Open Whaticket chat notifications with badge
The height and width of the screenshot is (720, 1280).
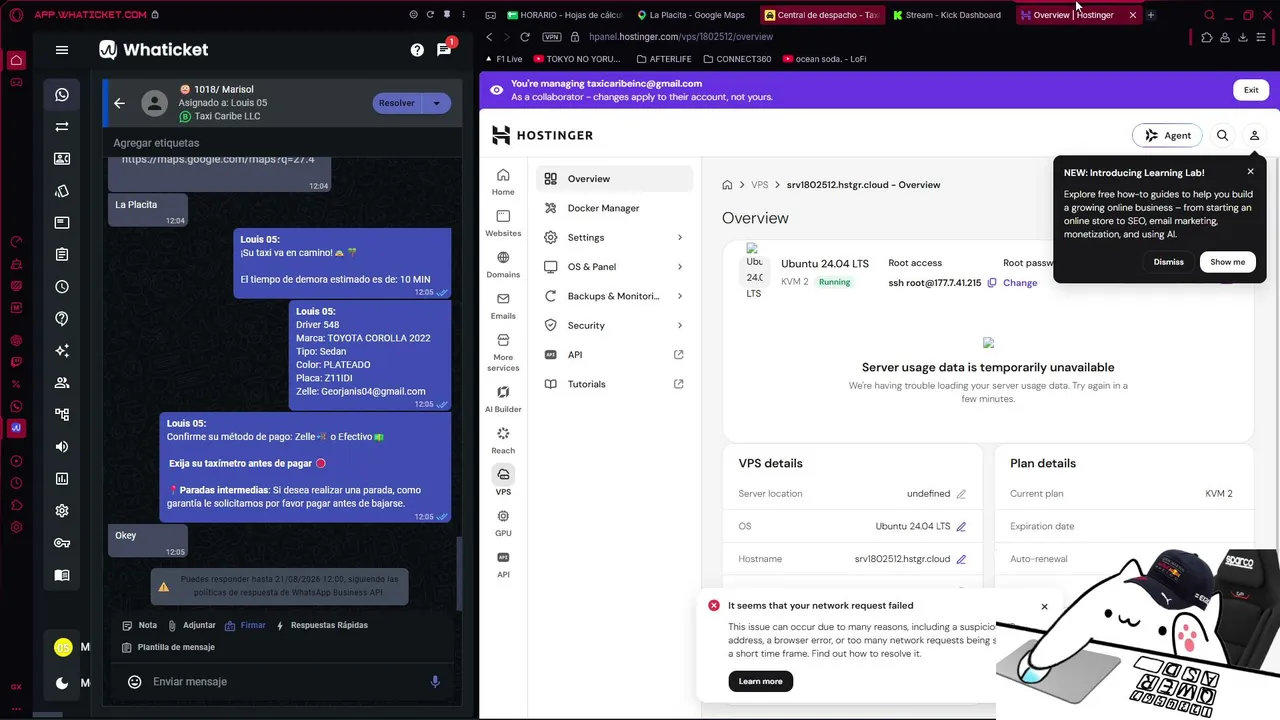coord(445,50)
